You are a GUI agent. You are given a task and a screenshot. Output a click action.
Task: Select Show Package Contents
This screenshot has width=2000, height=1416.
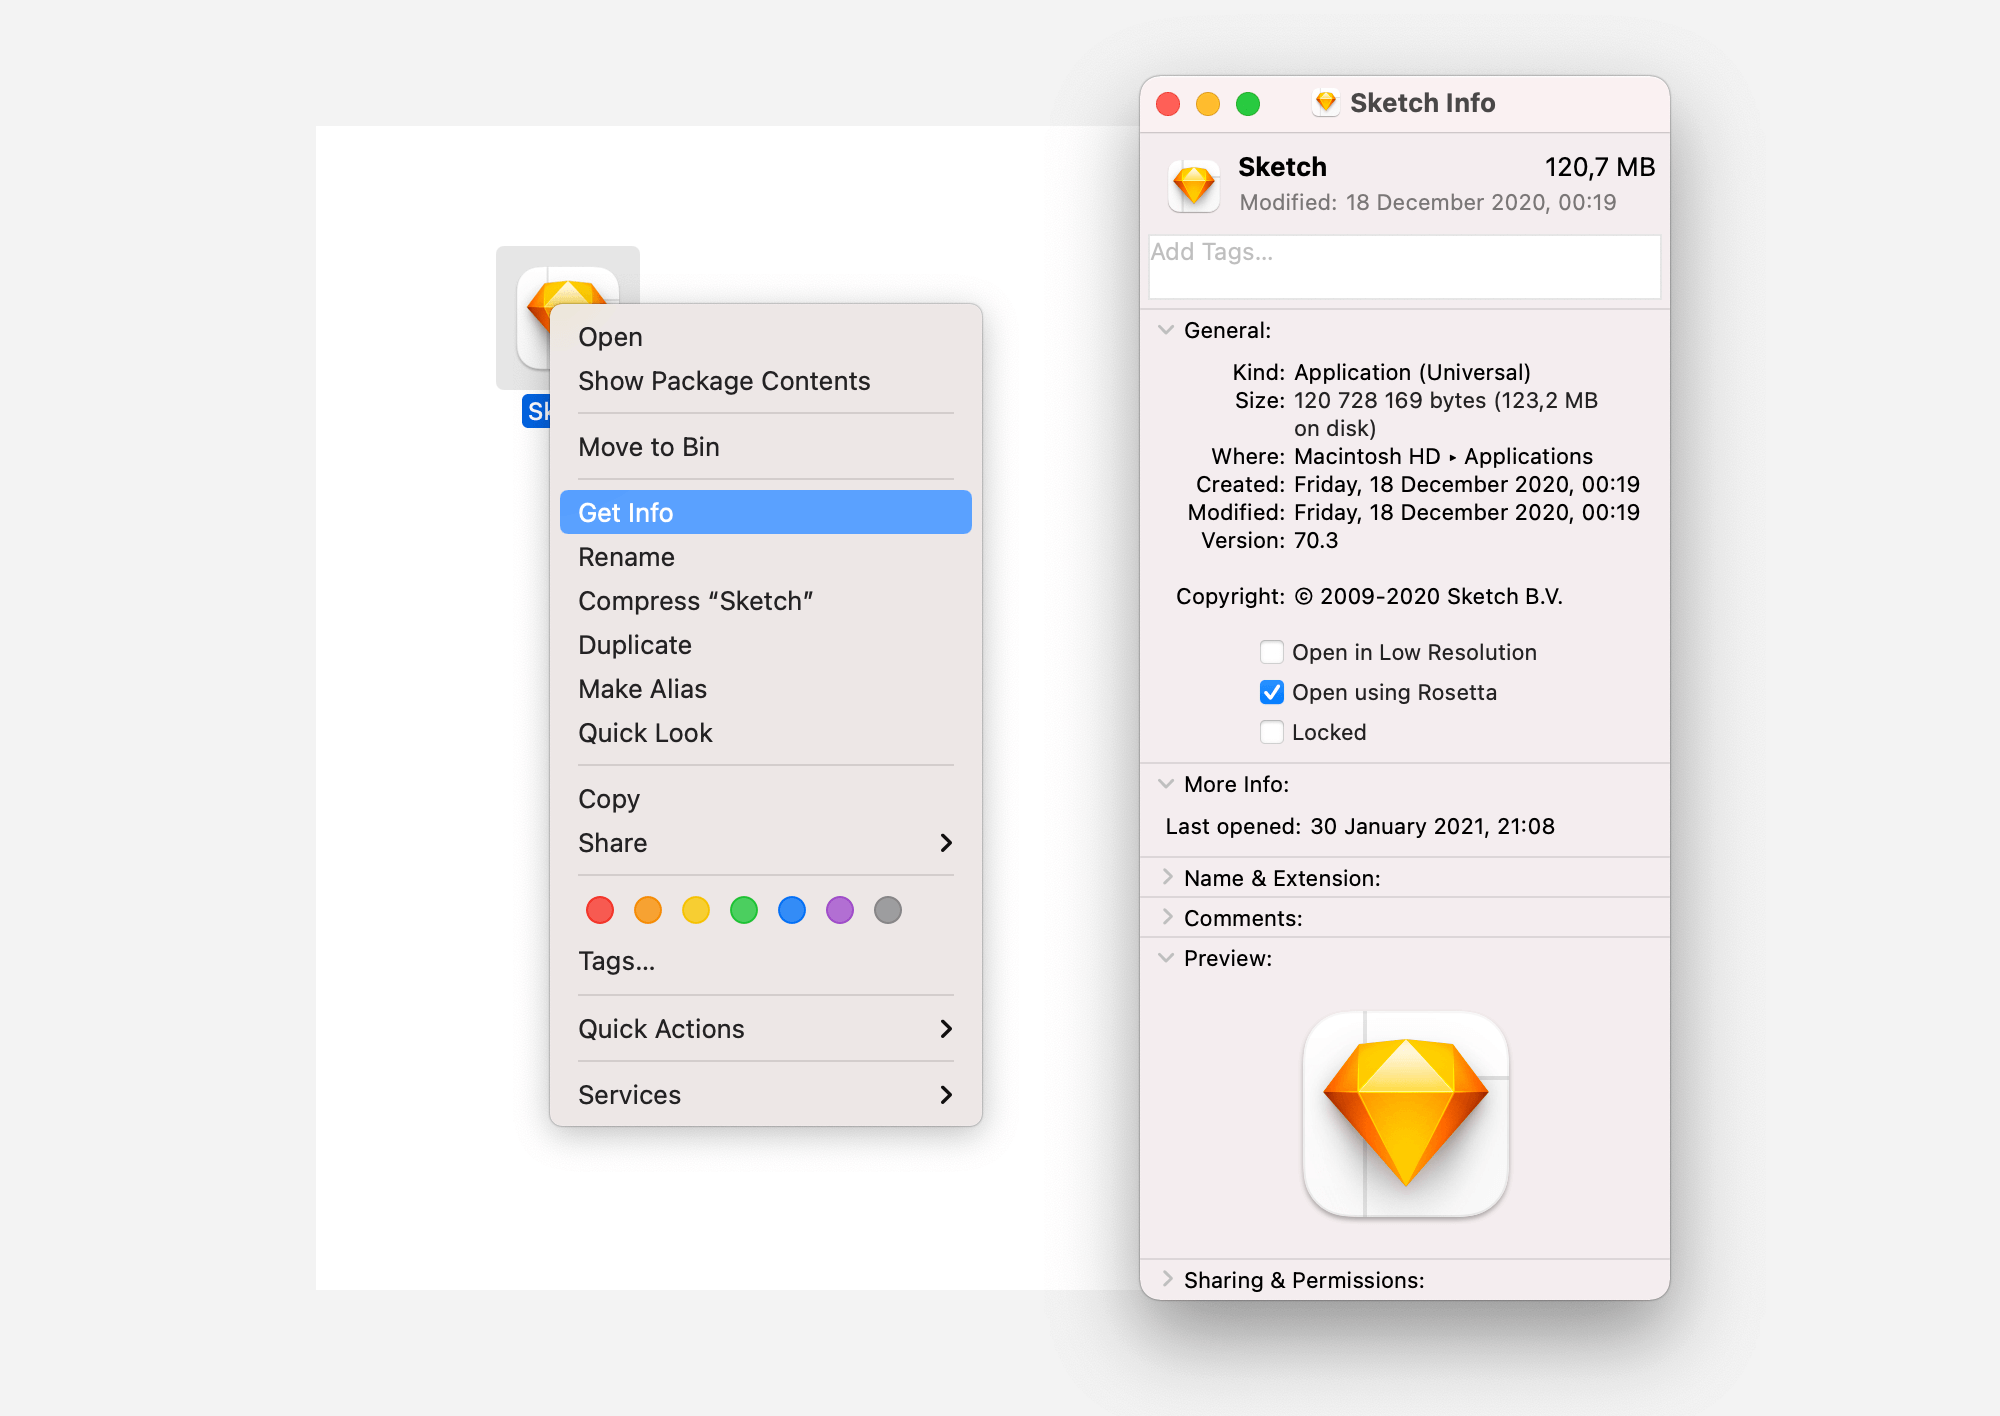click(x=766, y=381)
